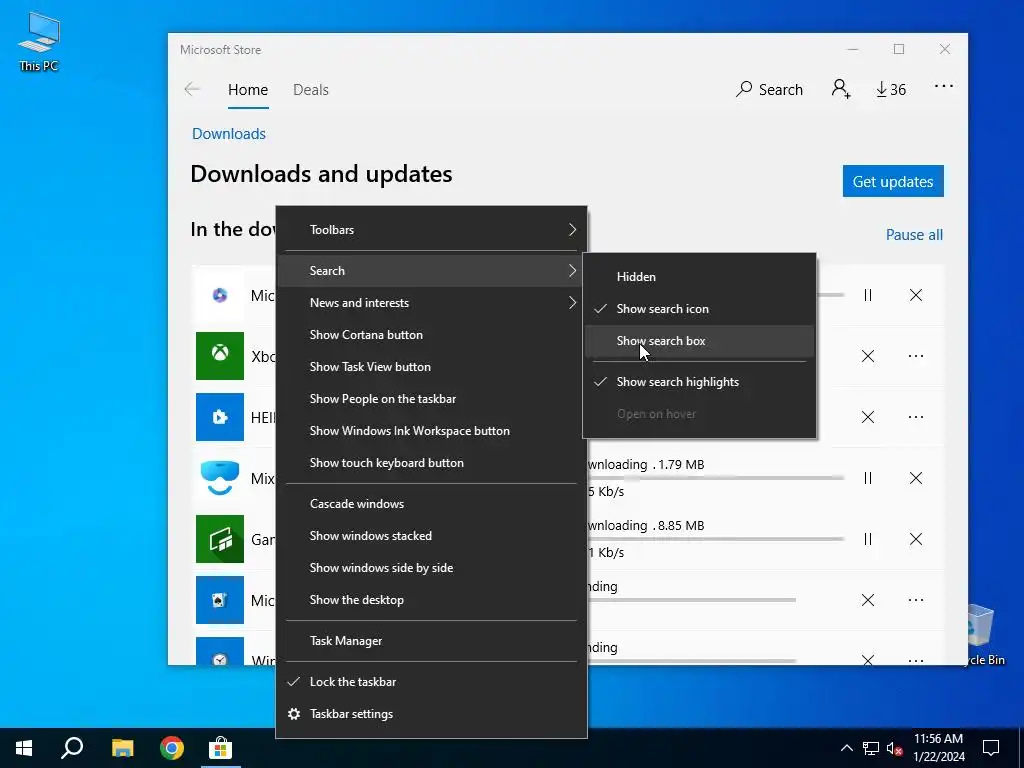Screen dimensions: 1024x768
Task: Click the taskbar search magnifier icon
Action: click(72, 748)
